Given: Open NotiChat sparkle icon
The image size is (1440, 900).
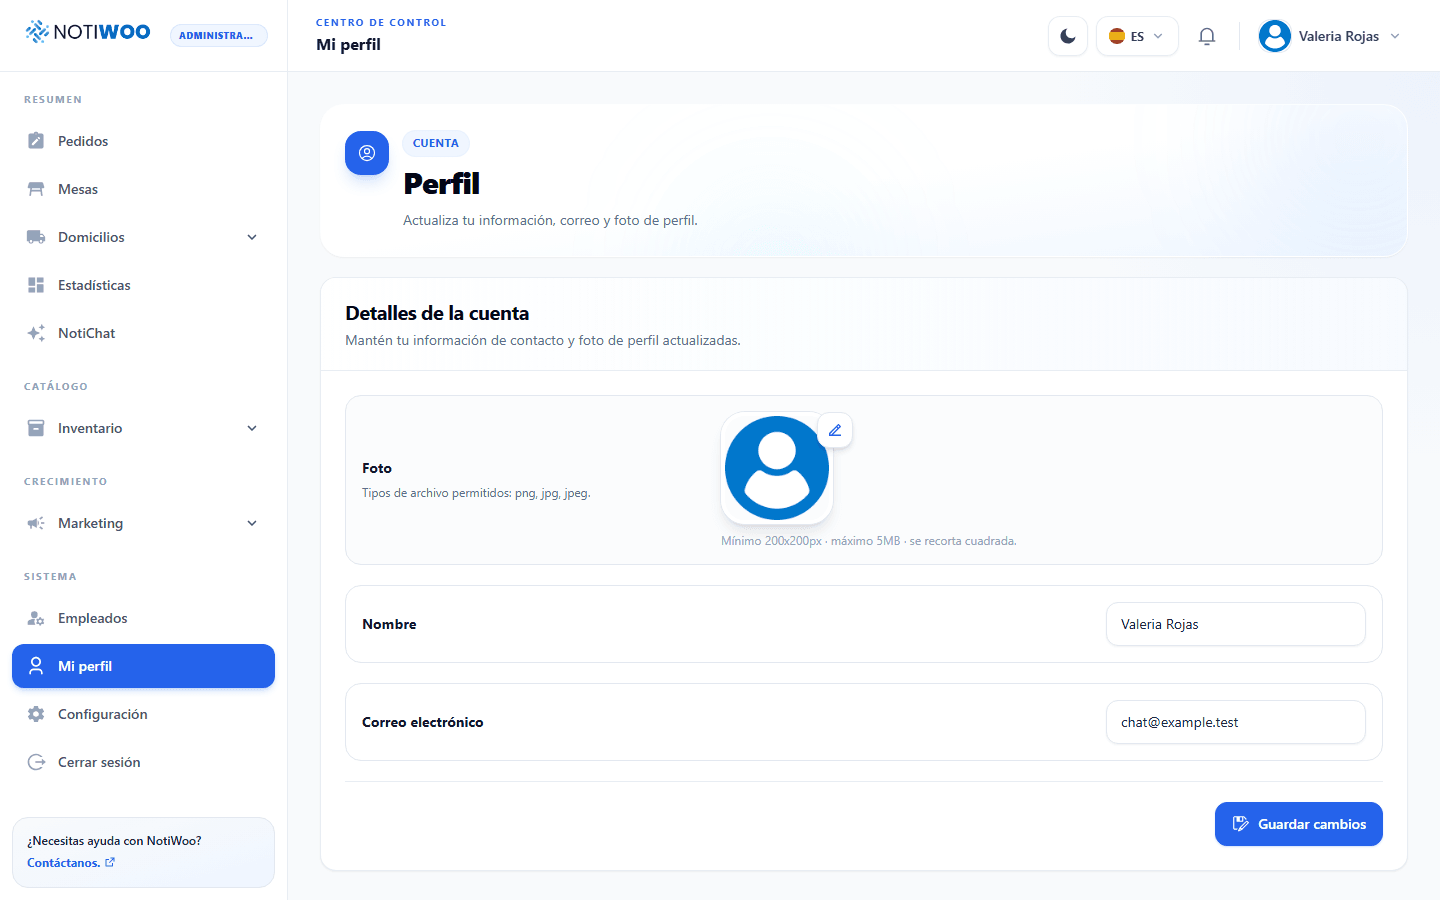Looking at the screenshot, I should [x=36, y=333].
